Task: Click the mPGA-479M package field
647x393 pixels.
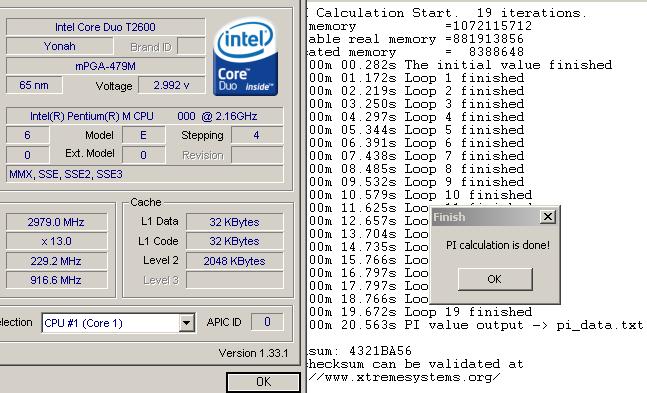Action: click(x=105, y=66)
